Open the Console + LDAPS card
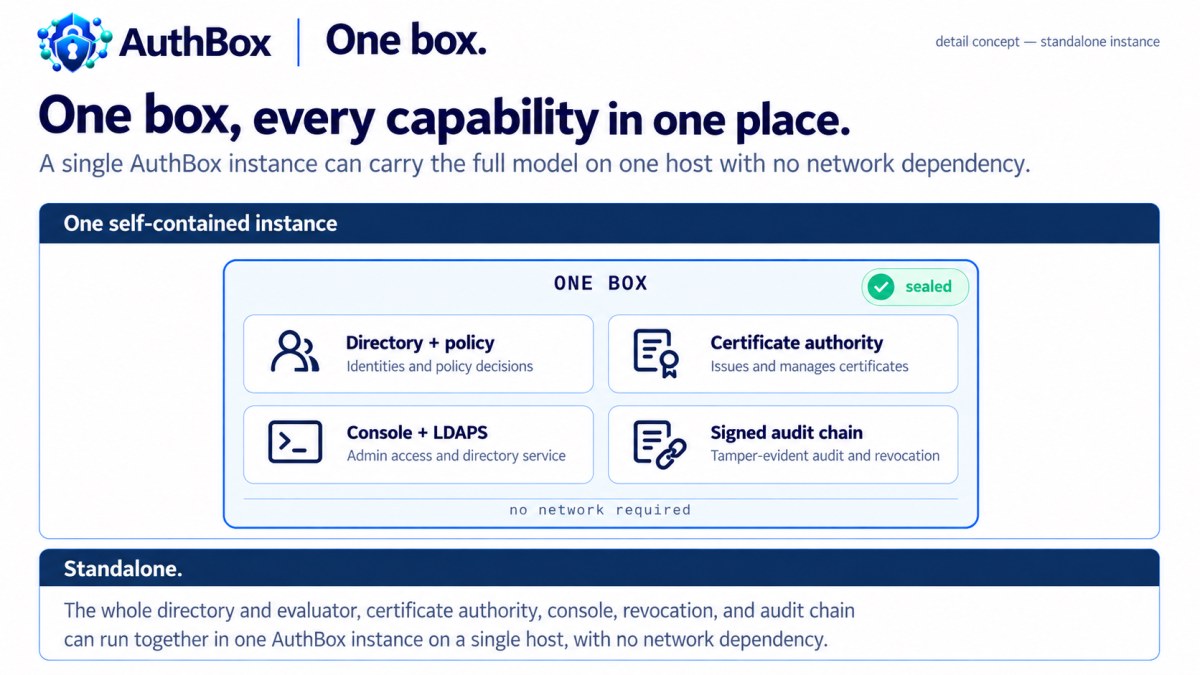This screenshot has height=675, width=1200. (x=418, y=444)
